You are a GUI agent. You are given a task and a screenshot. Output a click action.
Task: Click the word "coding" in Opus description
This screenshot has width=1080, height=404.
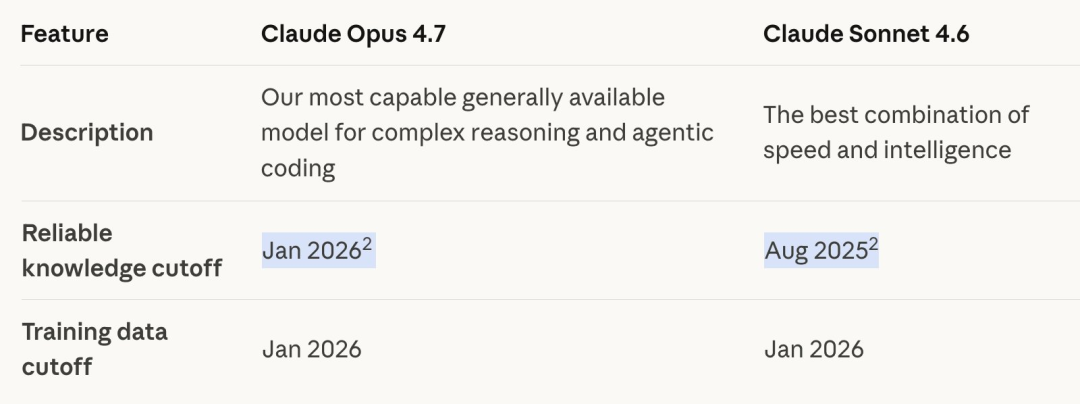[298, 167]
